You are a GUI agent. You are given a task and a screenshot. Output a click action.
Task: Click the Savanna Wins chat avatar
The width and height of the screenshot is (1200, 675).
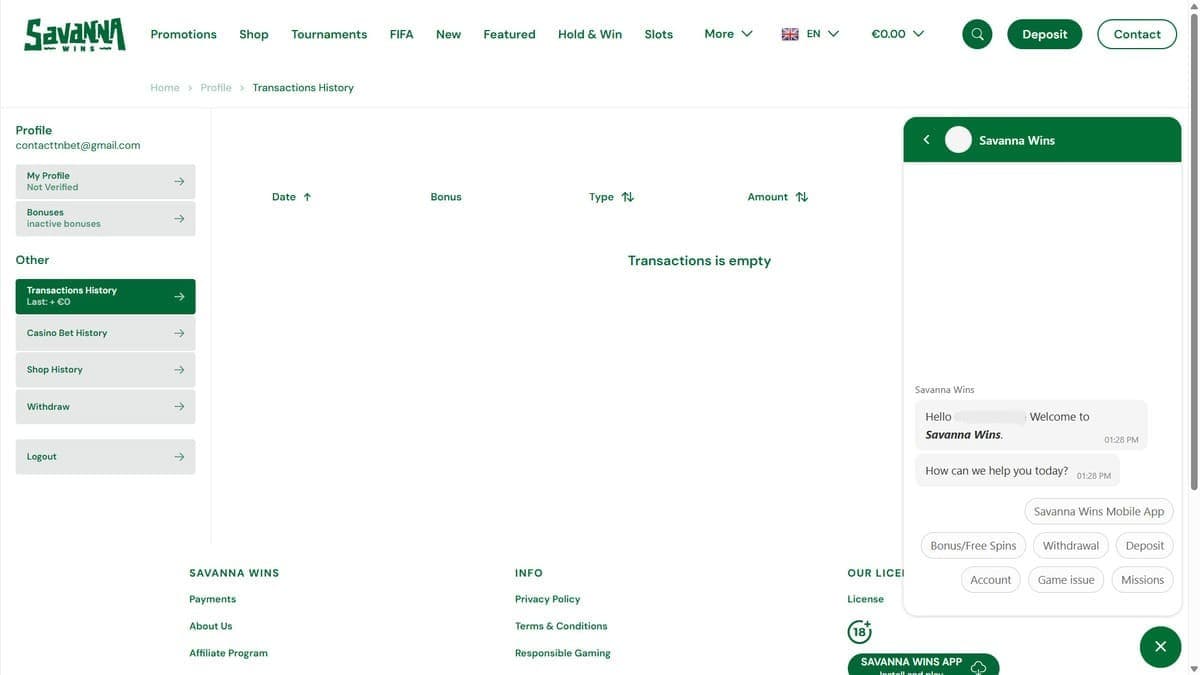(958, 140)
